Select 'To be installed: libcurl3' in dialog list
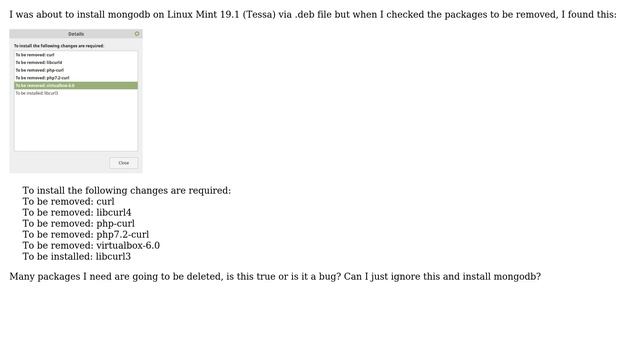The height and width of the screenshot is (360, 640). [x=76, y=93]
